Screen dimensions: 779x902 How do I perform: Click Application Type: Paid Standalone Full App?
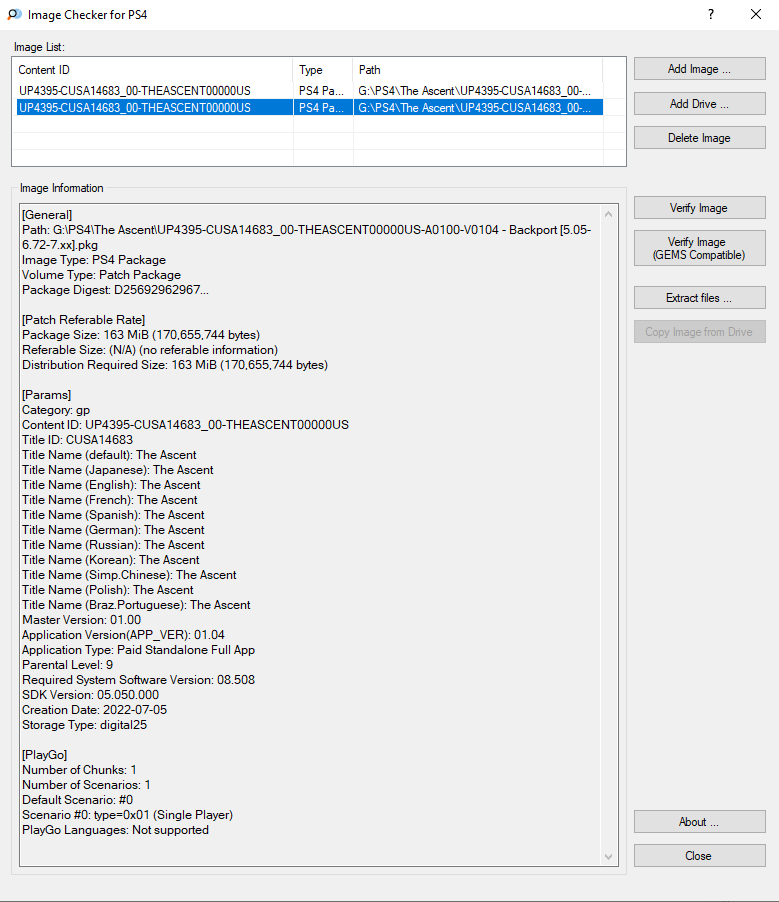pyautogui.click(x=138, y=650)
